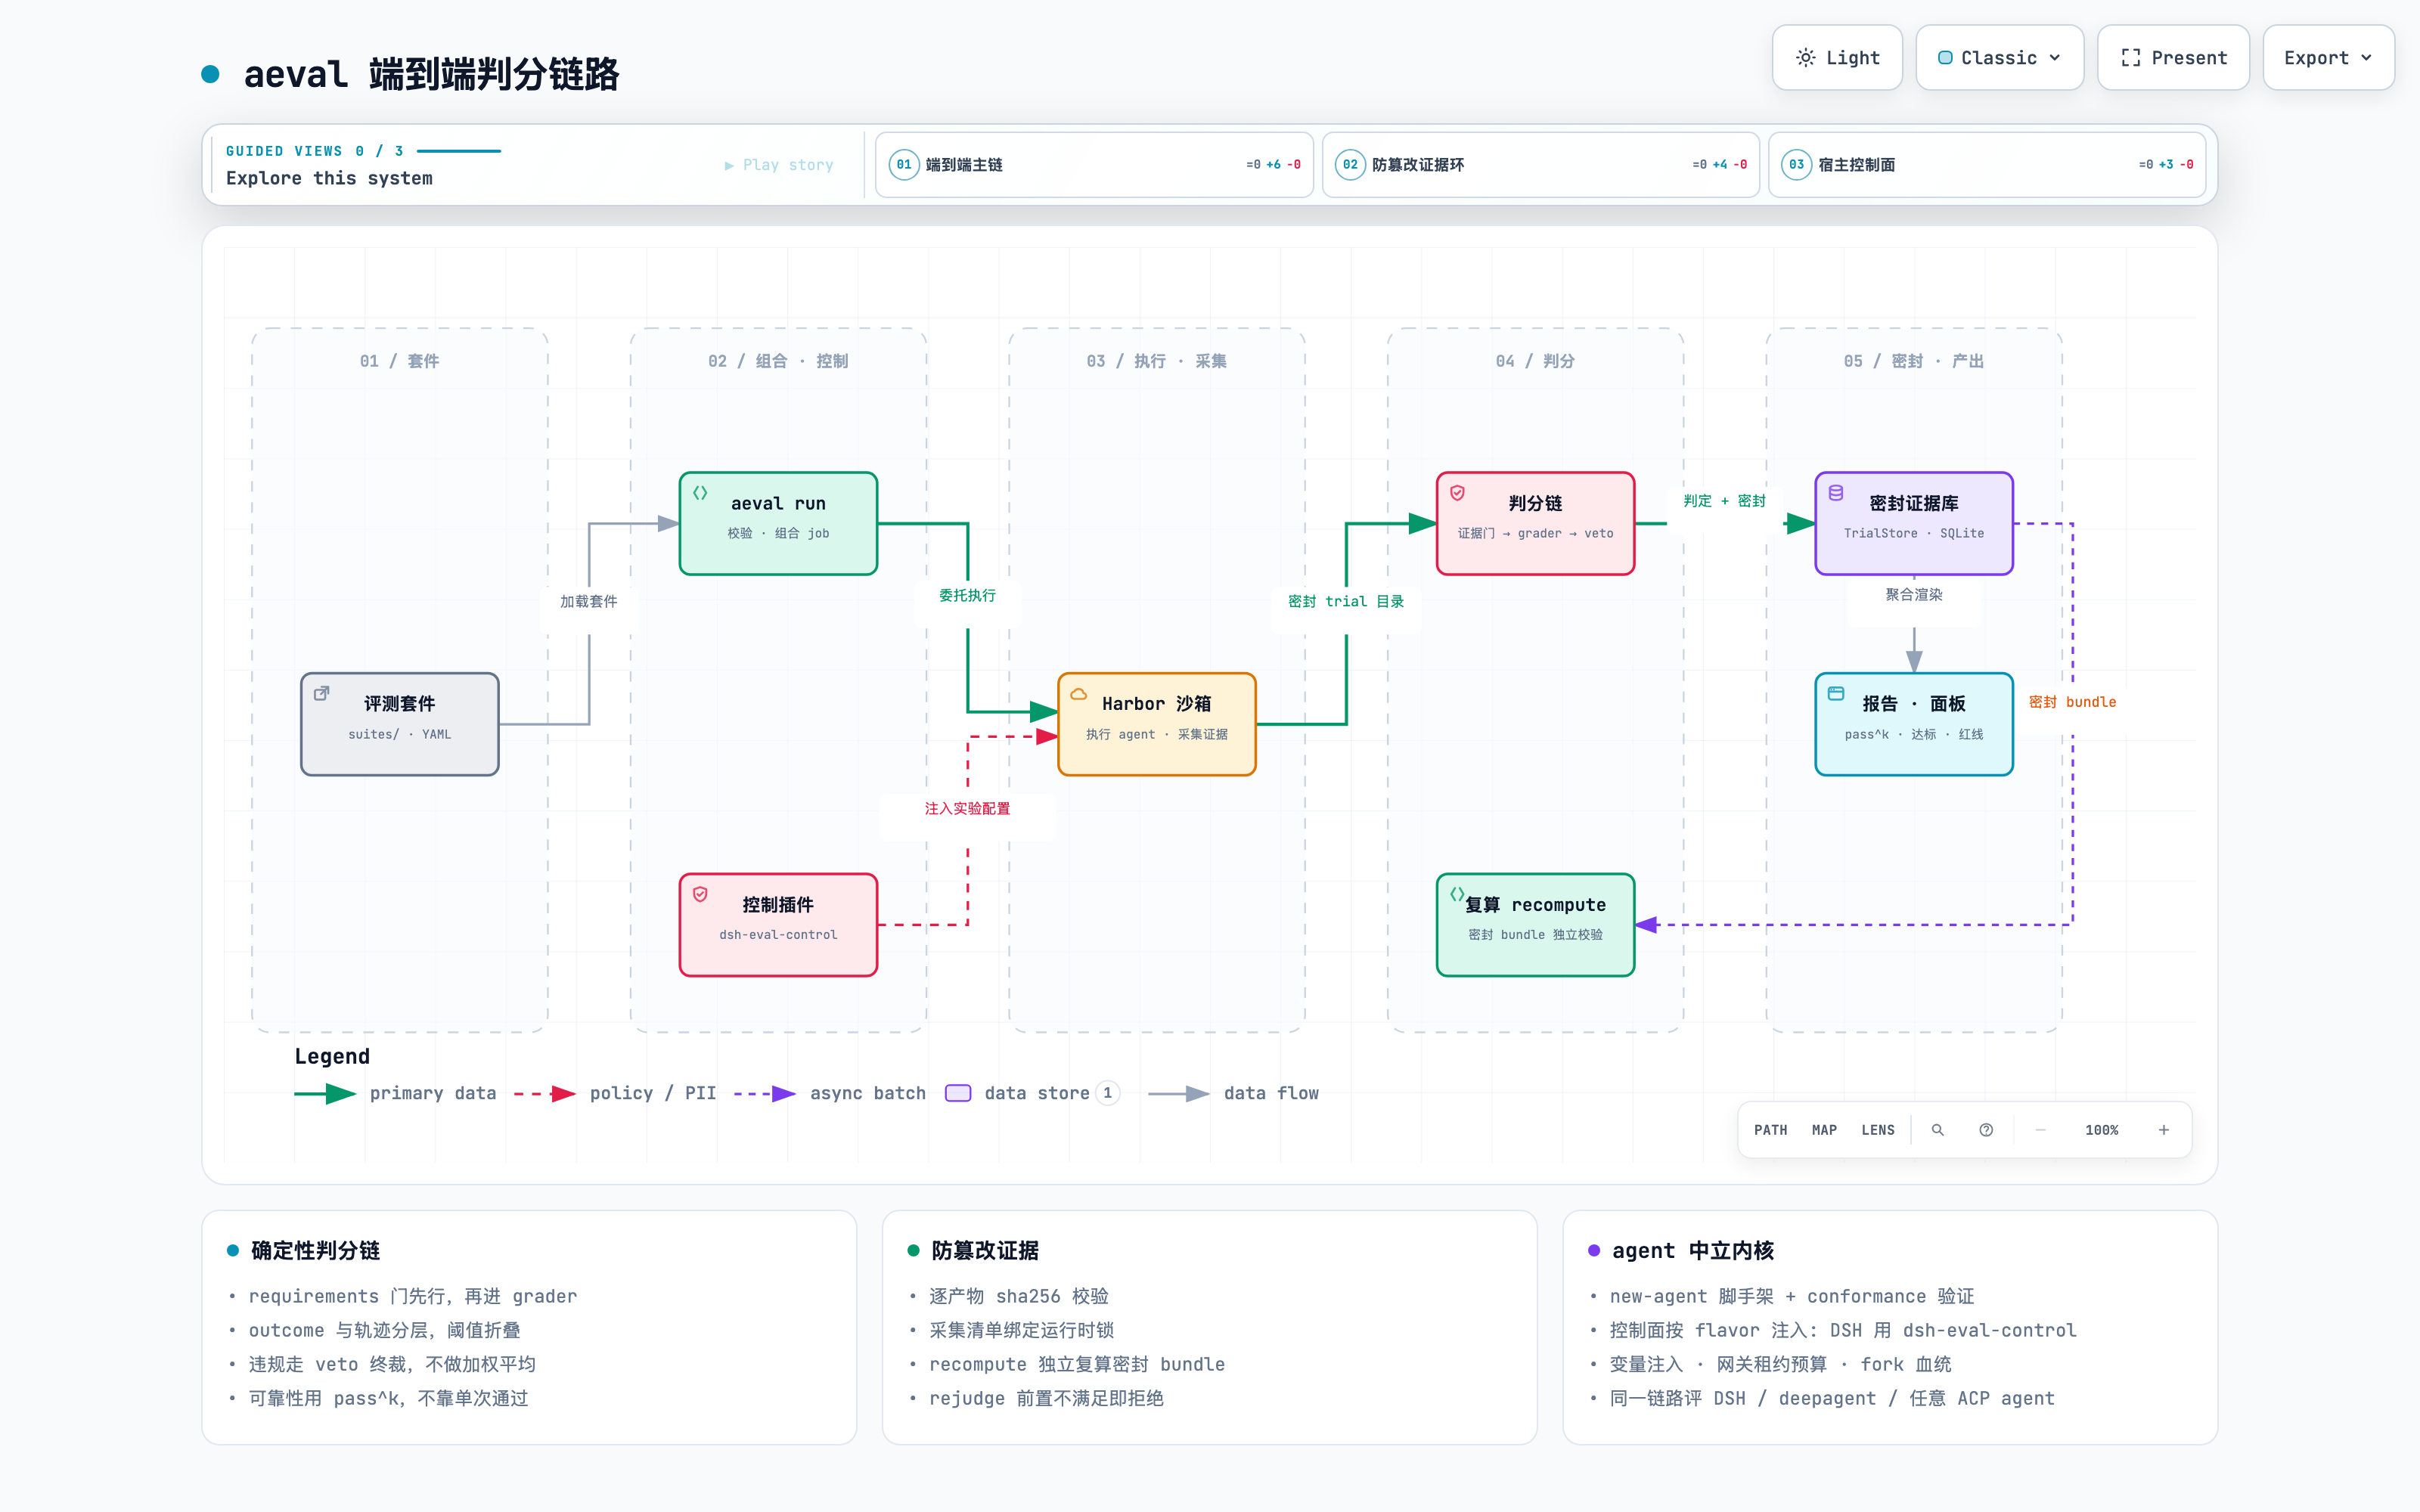Select guided view 03 宿主控制面
Image resolution: width=2420 pixels, height=1512 pixels.
click(1987, 165)
